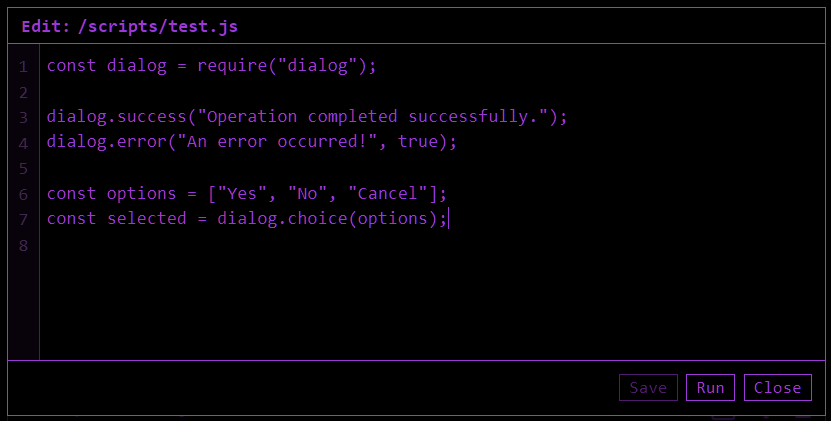Click line number 3 in the gutter
This screenshot has height=421, width=831.
click(x=22, y=118)
